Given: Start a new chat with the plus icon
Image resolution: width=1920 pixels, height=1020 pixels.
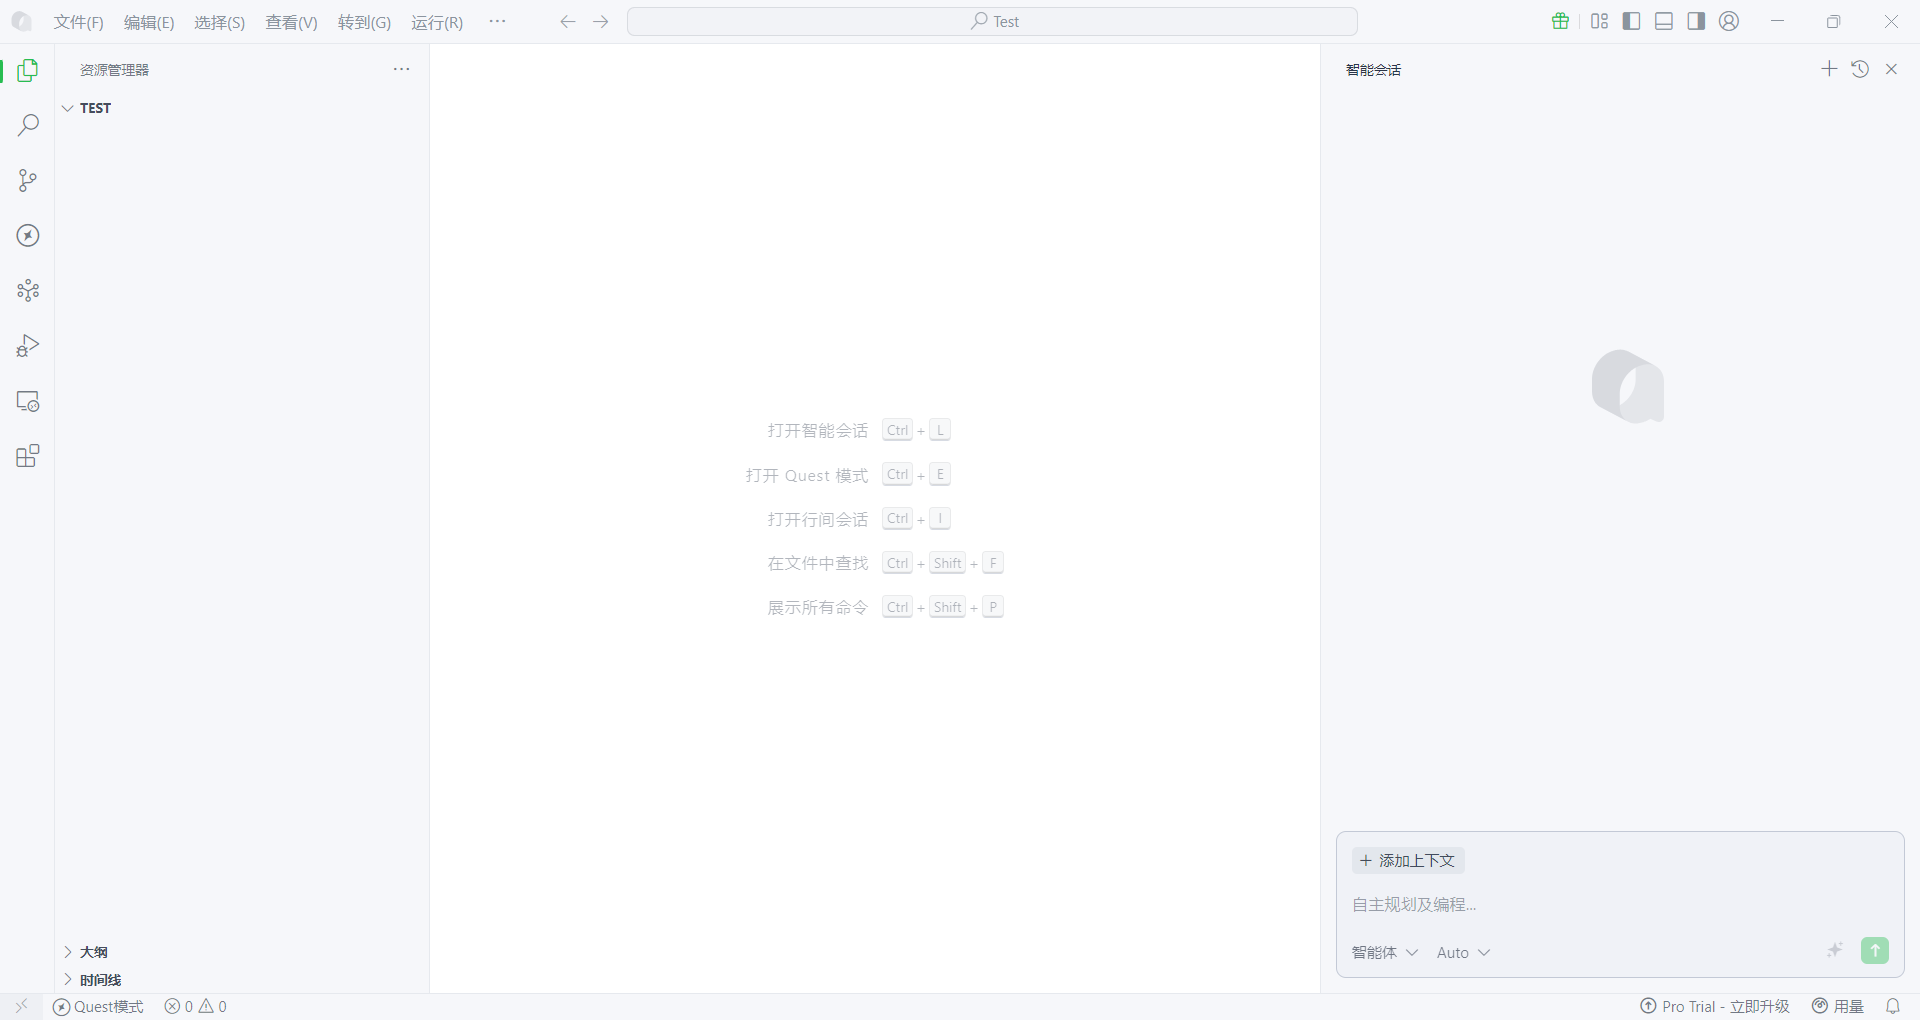Looking at the screenshot, I should pos(1829,68).
